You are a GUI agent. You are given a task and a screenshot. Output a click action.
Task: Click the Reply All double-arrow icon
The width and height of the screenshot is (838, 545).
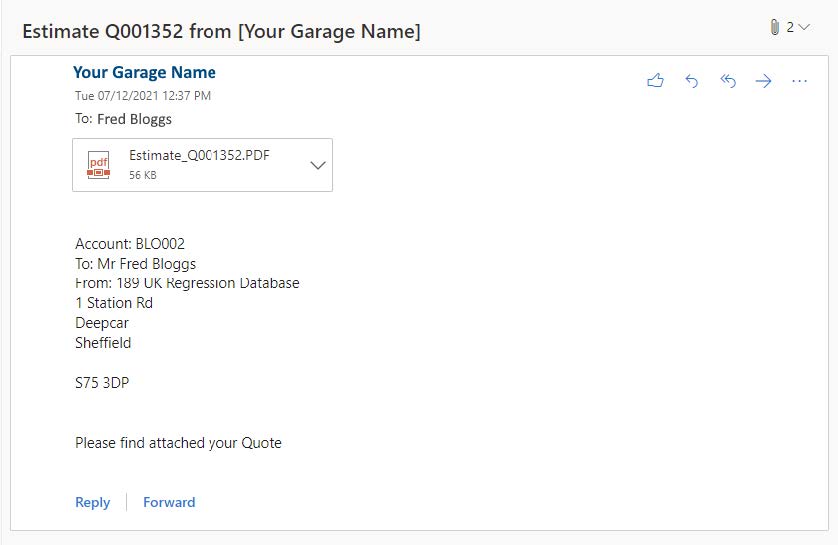(728, 81)
